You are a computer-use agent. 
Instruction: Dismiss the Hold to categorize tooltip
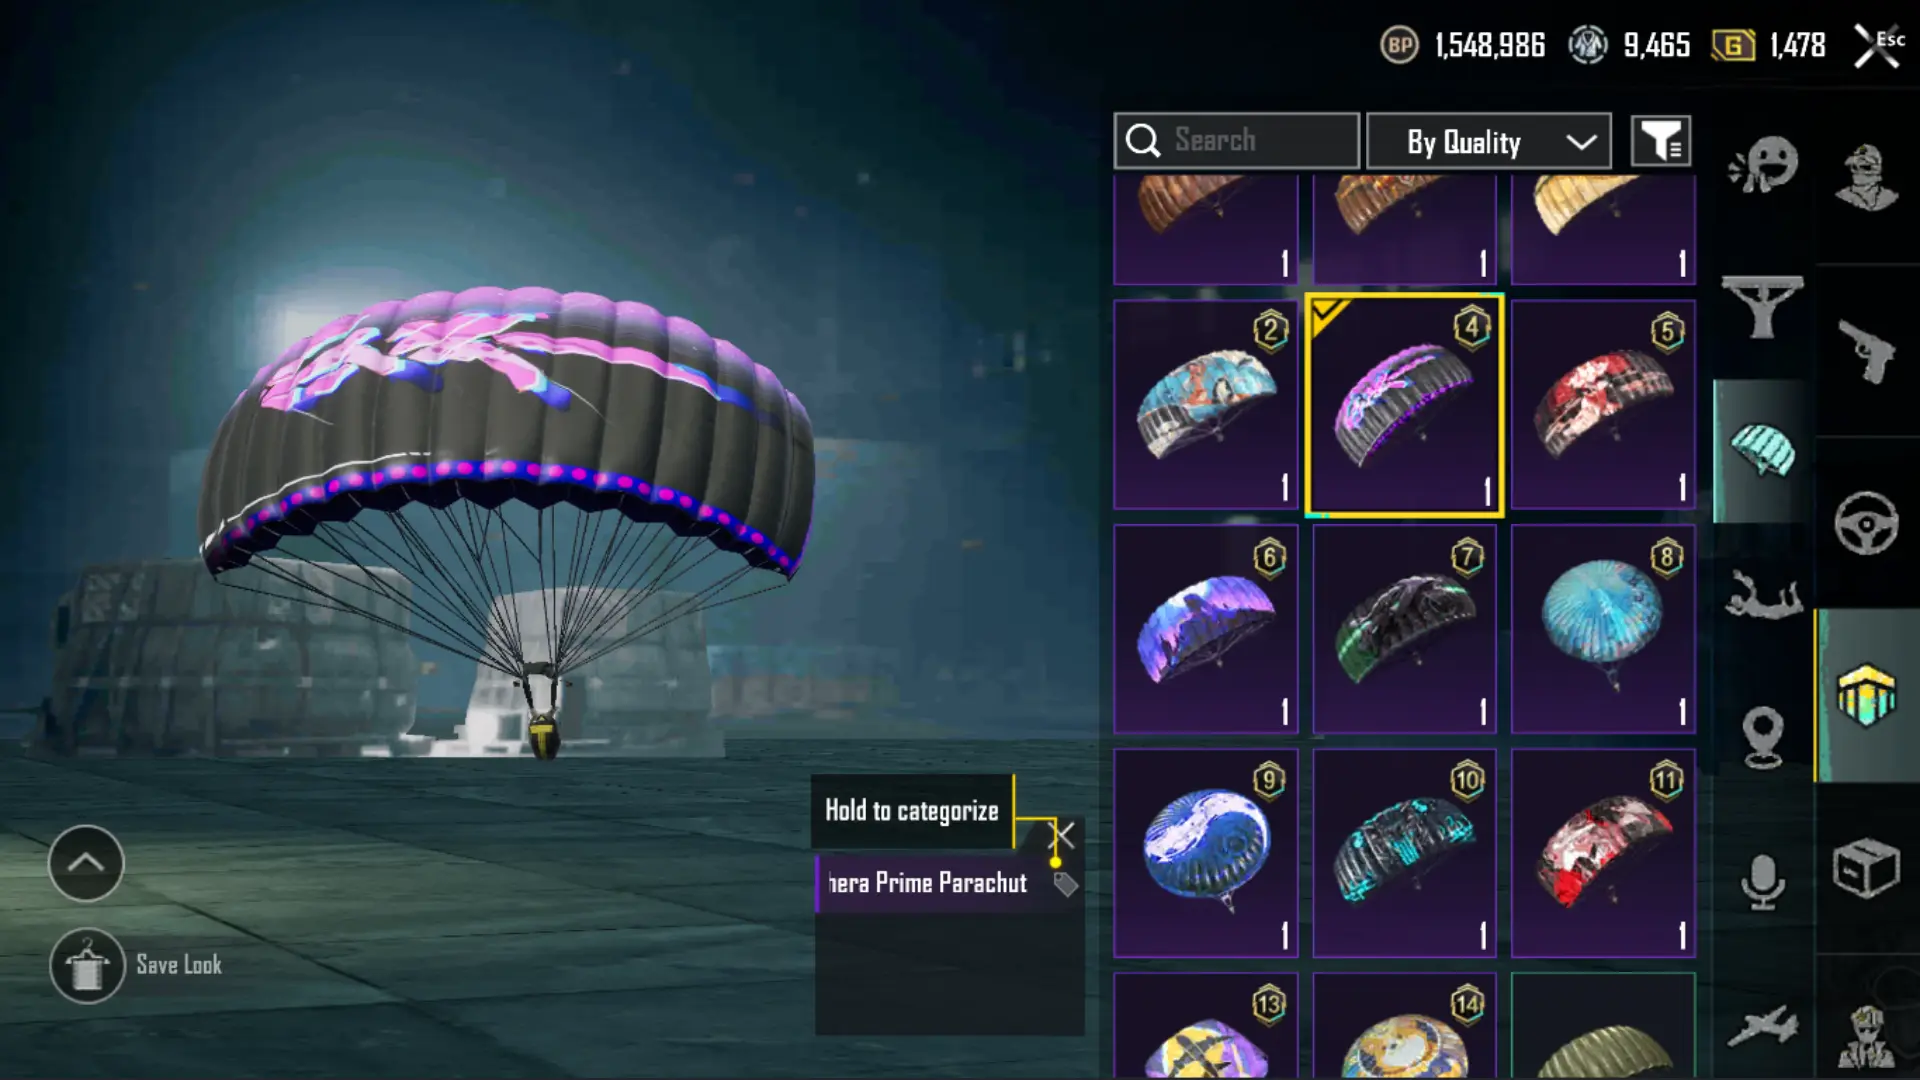(x=1063, y=835)
